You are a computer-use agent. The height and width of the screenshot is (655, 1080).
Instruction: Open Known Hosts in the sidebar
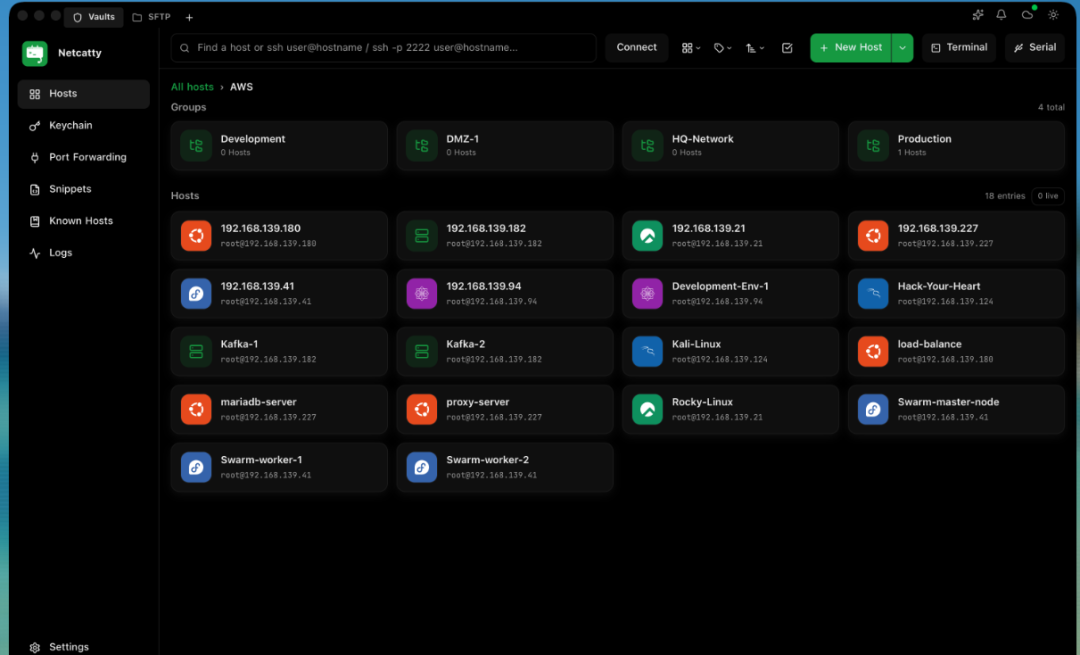[83, 220]
